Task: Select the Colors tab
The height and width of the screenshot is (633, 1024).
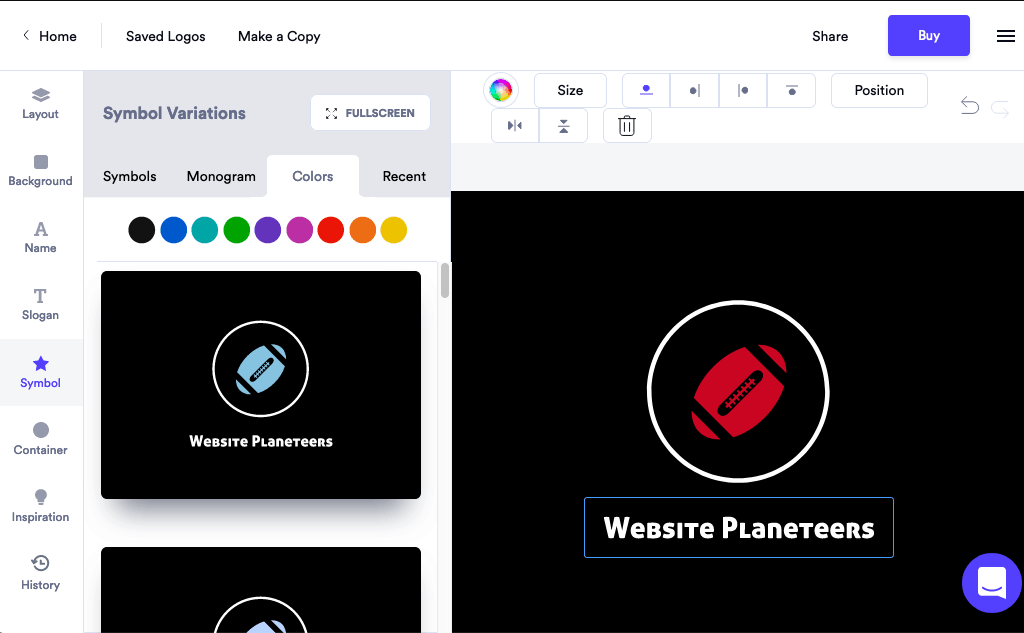Action: pyautogui.click(x=313, y=176)
